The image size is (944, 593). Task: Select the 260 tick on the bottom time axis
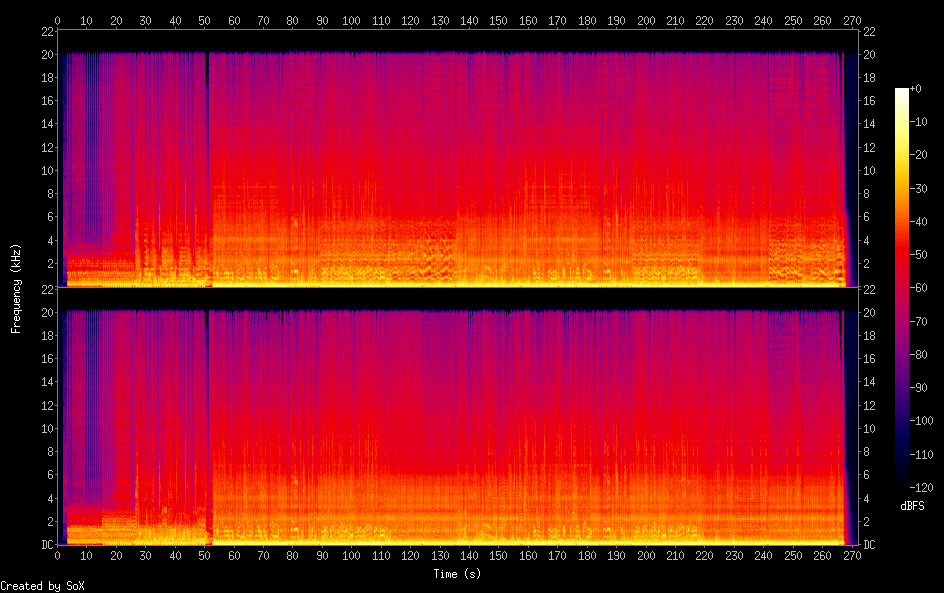[823, 556]
